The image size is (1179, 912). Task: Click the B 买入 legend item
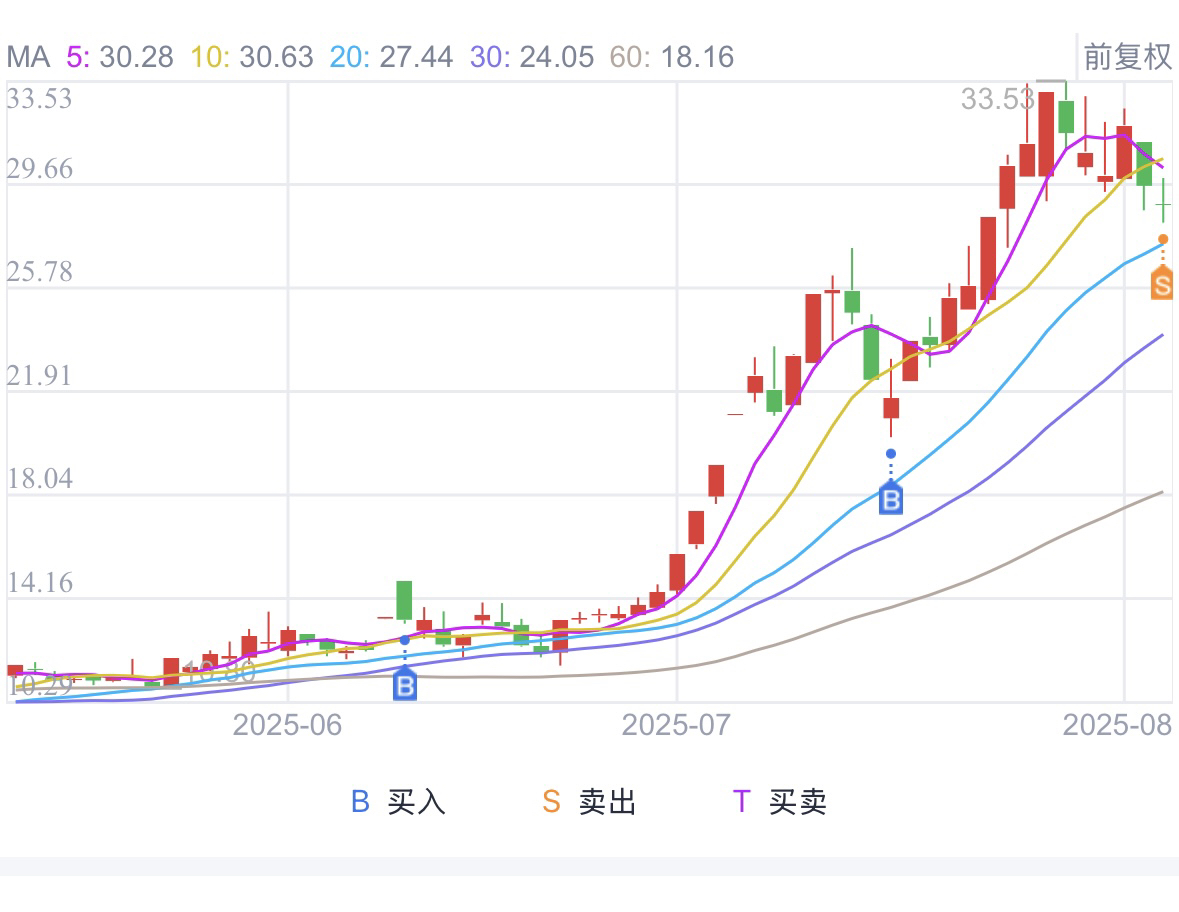pyautogui.click(x=399, y=801)
